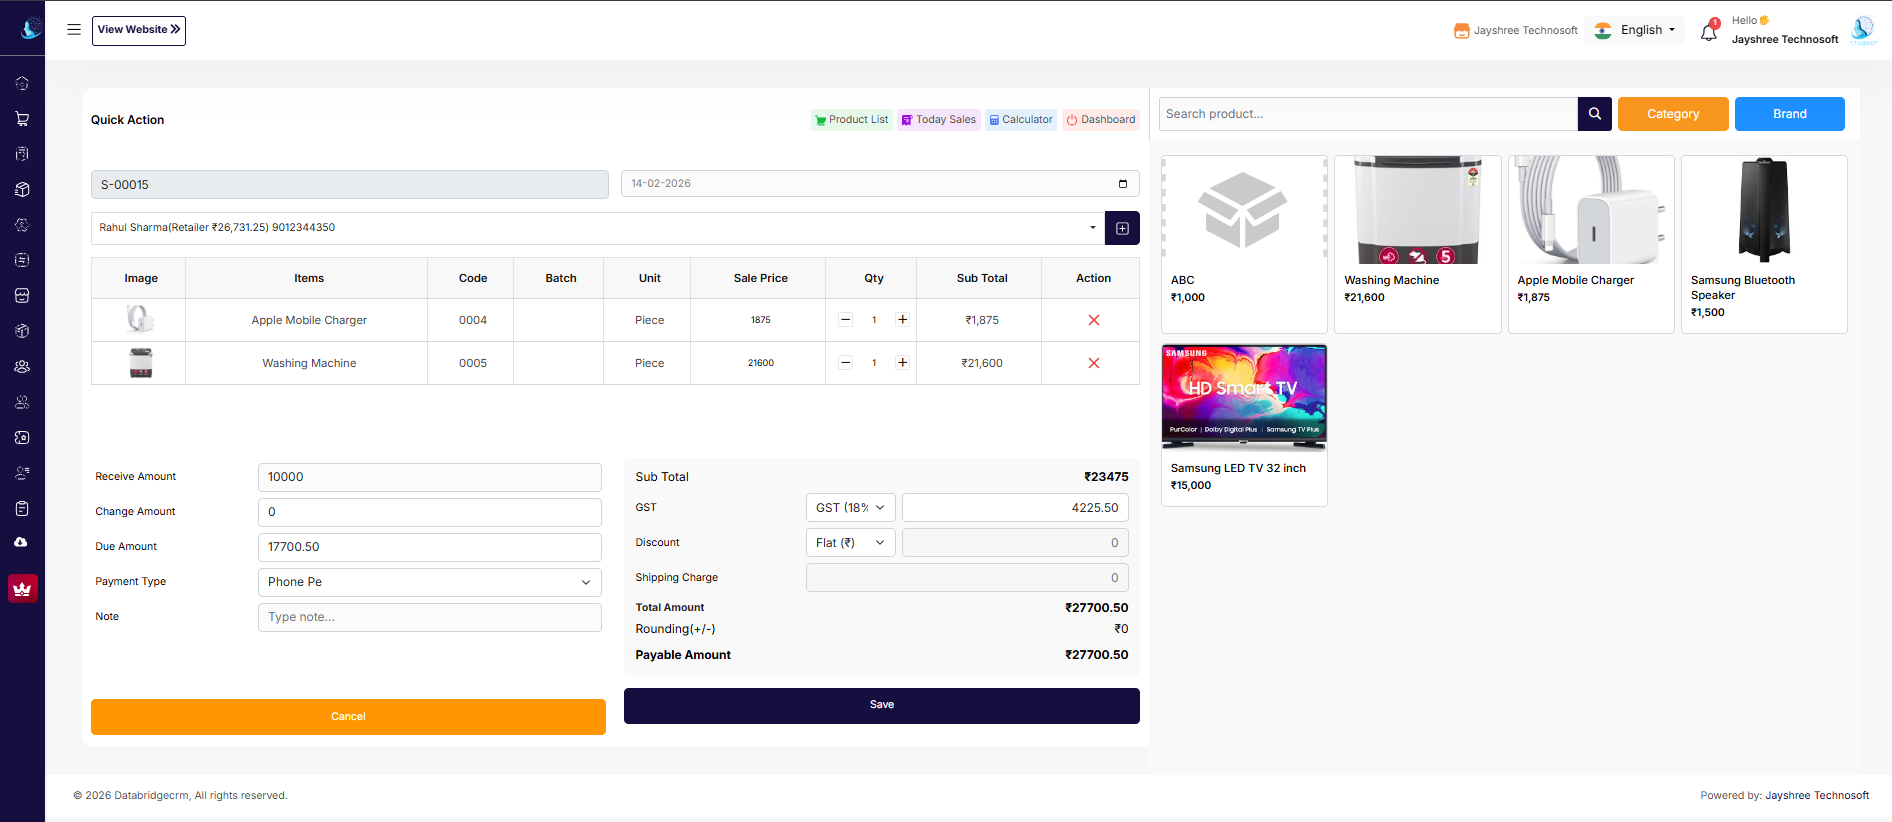The image size is (1892, 822).
Task: Click the Jayshree Technosoft store name in header
Action: click(1516, 31)
